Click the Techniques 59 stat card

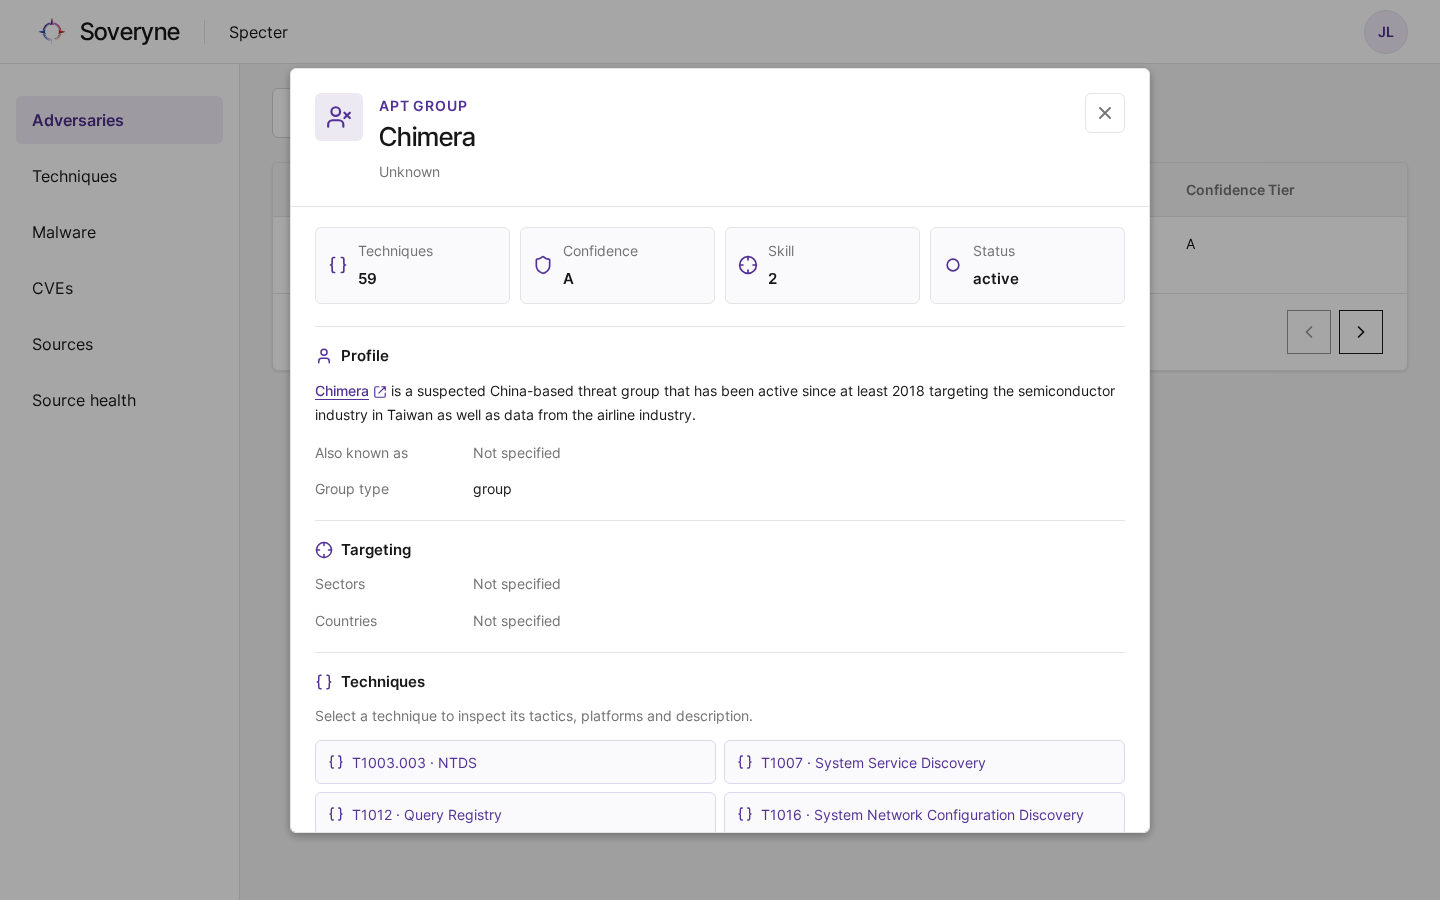click(x=412, y=265)
